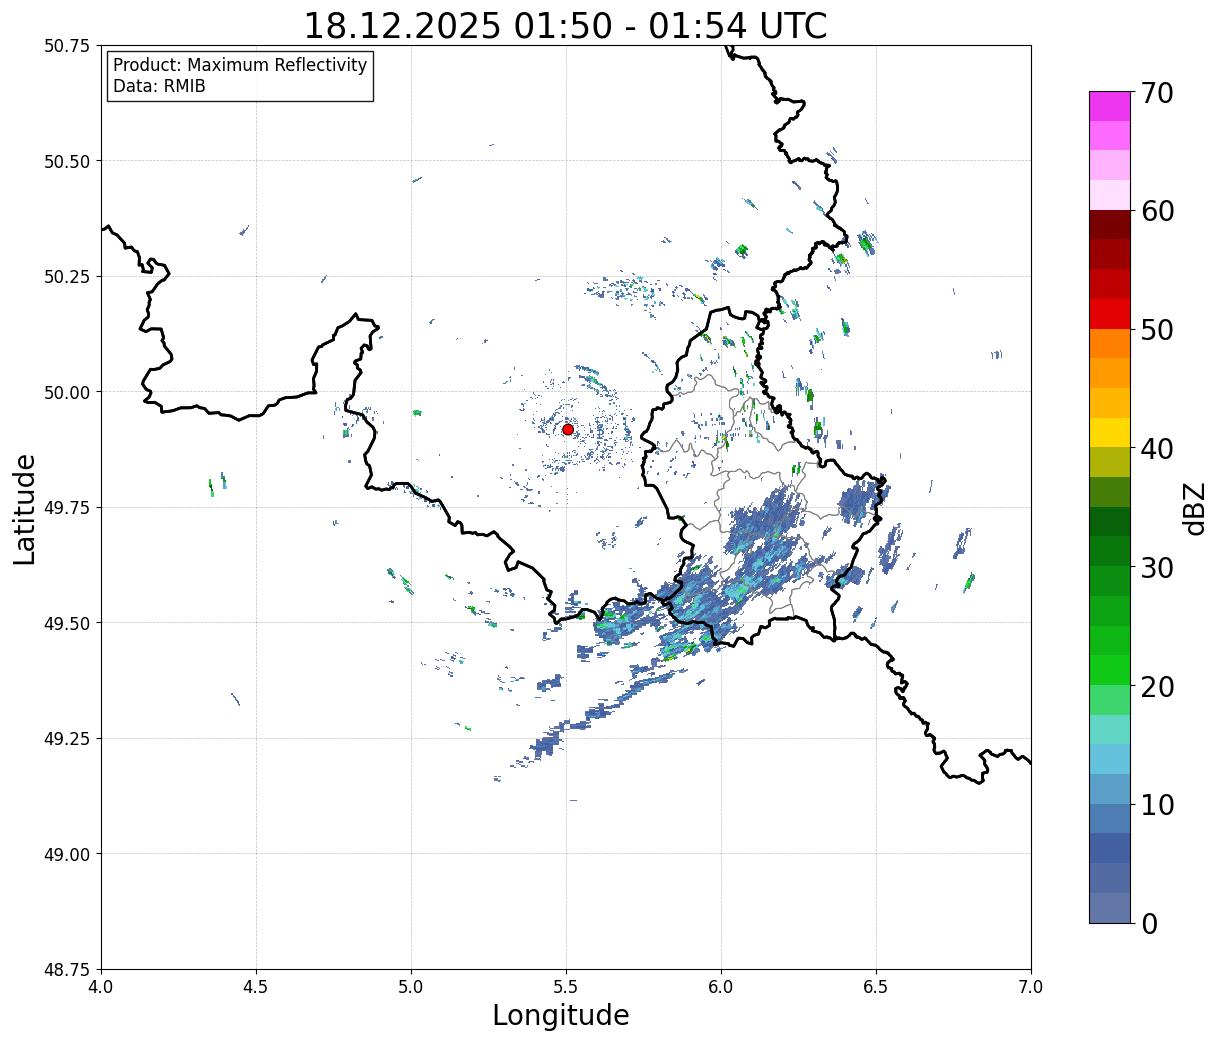Click the dBZ colorbar label
The height and width of the screenshot is (1040, 1219).
(1194, 508)
